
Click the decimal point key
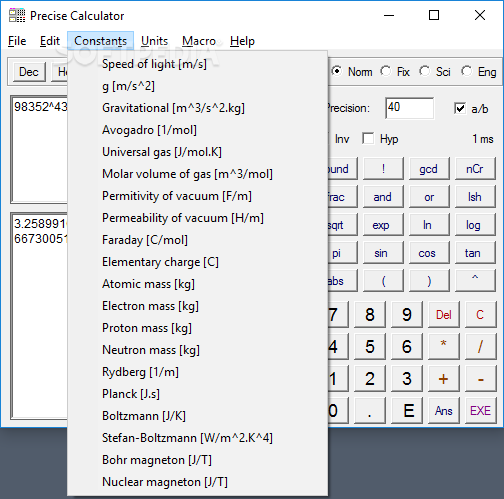tap(370, 410)
